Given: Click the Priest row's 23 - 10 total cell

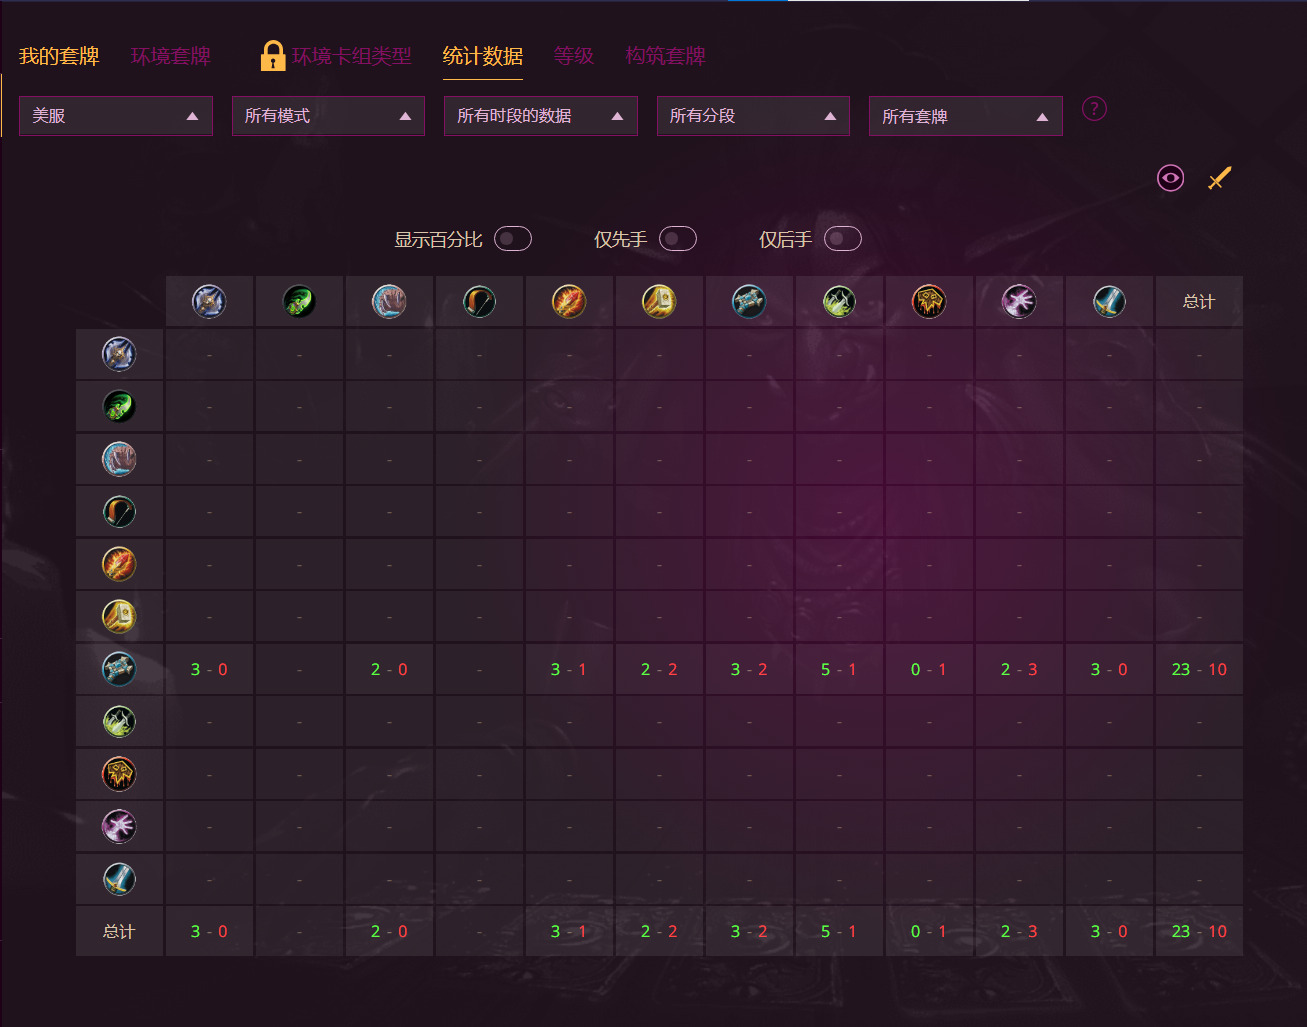Looking at the screenshot, I should [1199, 669].
